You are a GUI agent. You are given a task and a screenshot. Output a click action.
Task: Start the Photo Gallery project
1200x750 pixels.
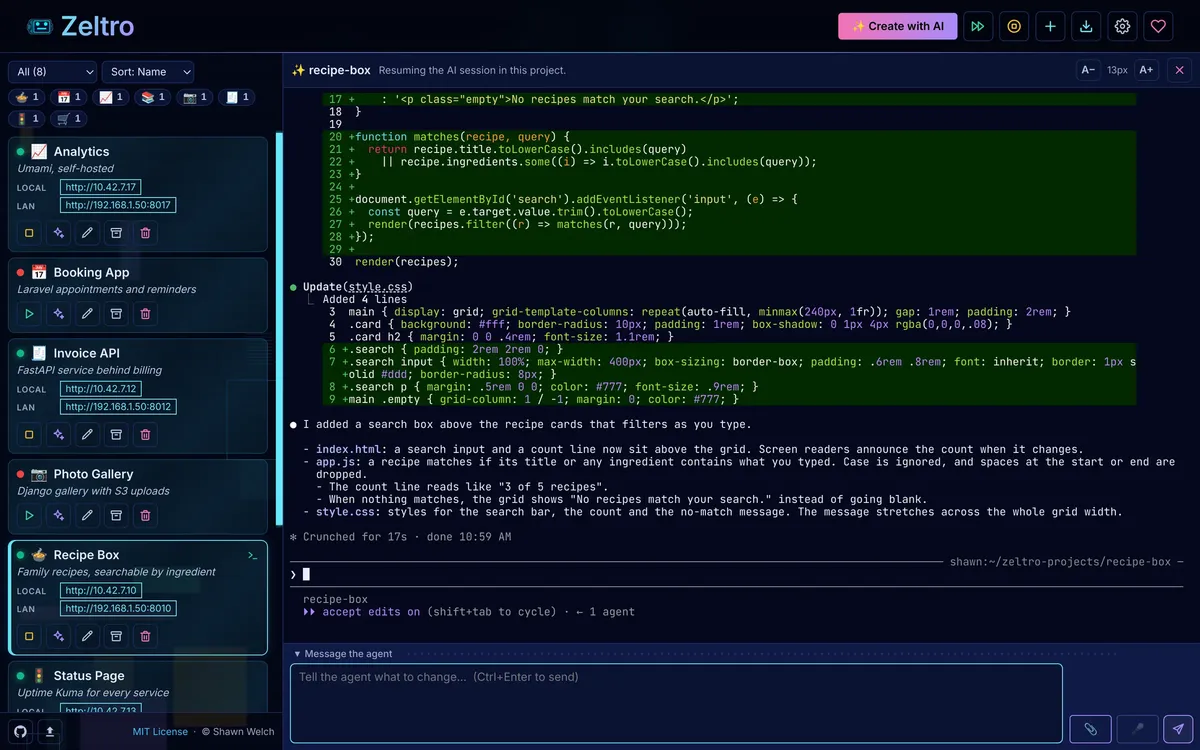(x=29, y=515)
